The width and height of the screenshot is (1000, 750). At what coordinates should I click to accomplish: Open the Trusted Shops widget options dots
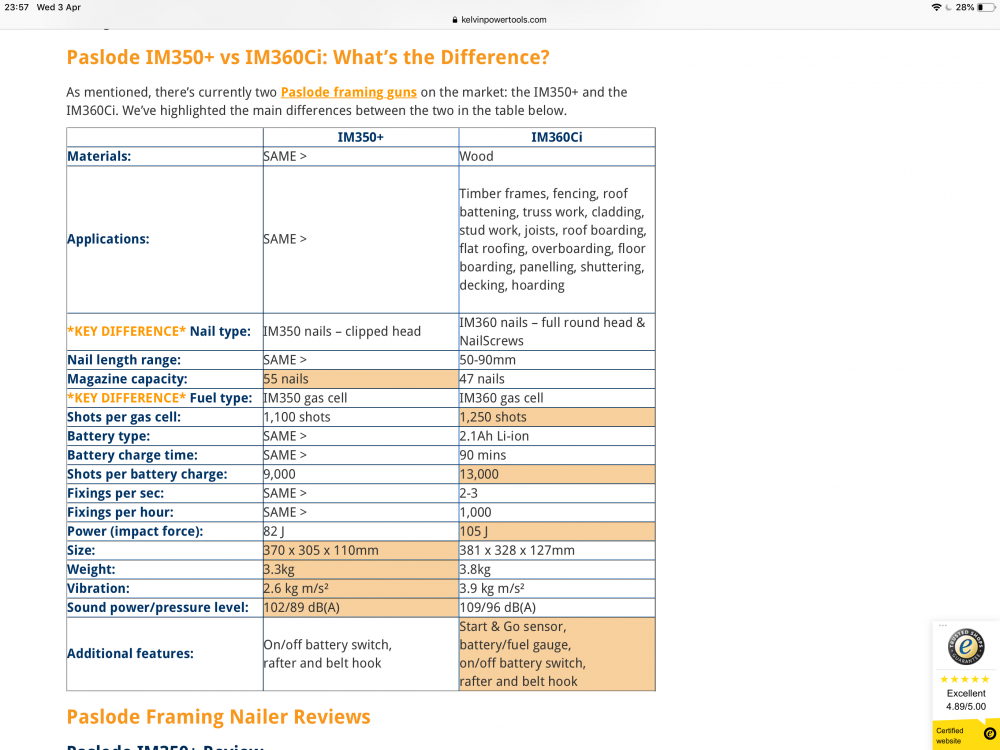click(943, 626)
